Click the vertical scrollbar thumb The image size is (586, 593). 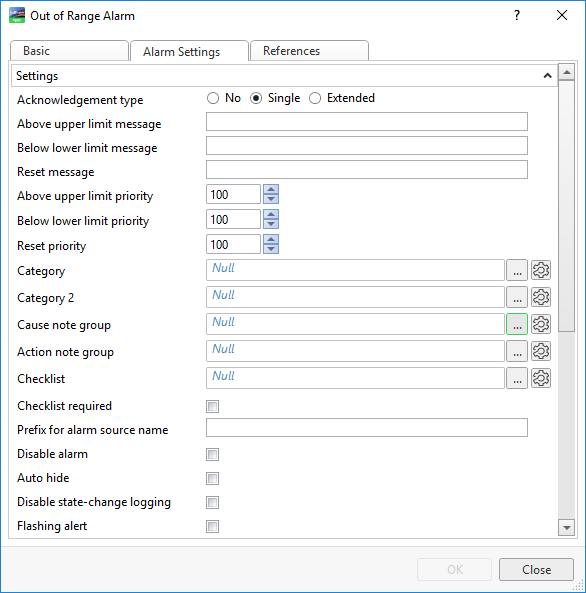pyautogui.click(x=566, y=206)
